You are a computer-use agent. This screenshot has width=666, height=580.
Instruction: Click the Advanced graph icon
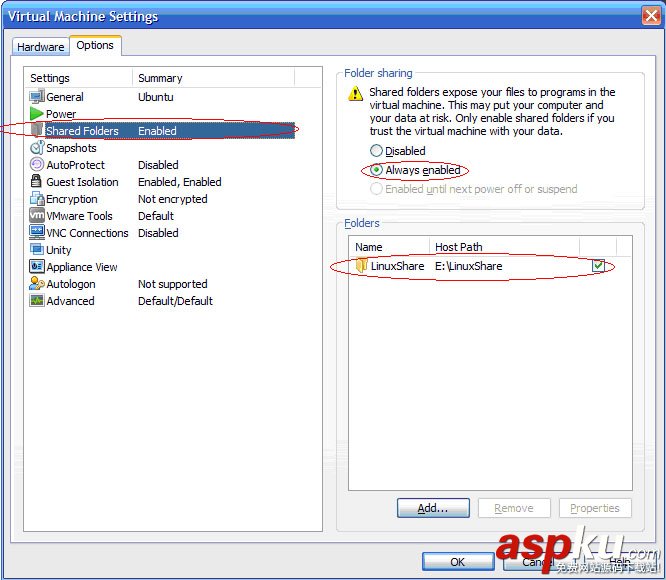[37, 301]
